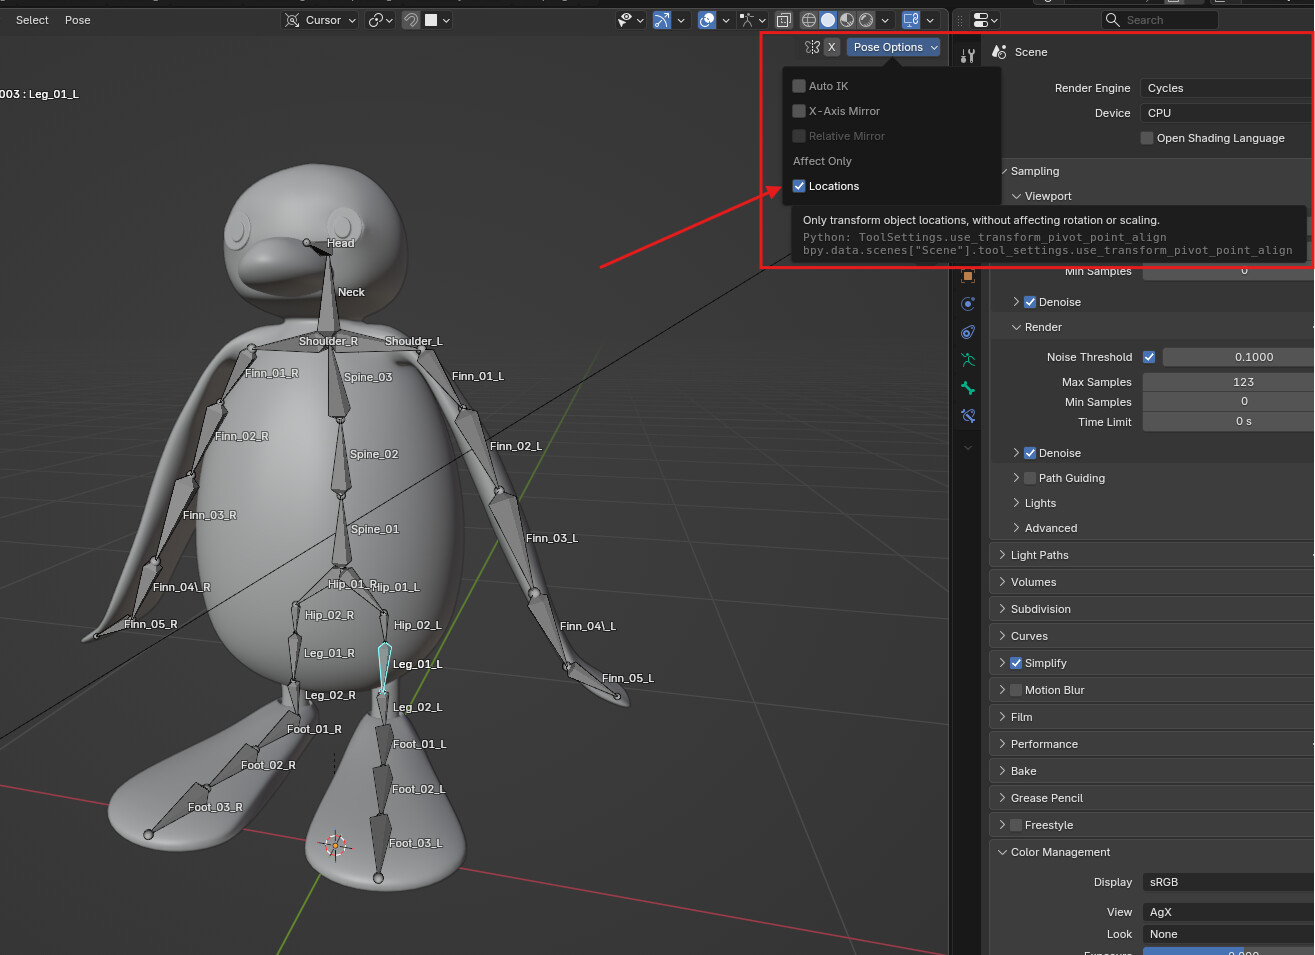
Task: Uncheck the Locations checkbox
Action: [799, 186]
